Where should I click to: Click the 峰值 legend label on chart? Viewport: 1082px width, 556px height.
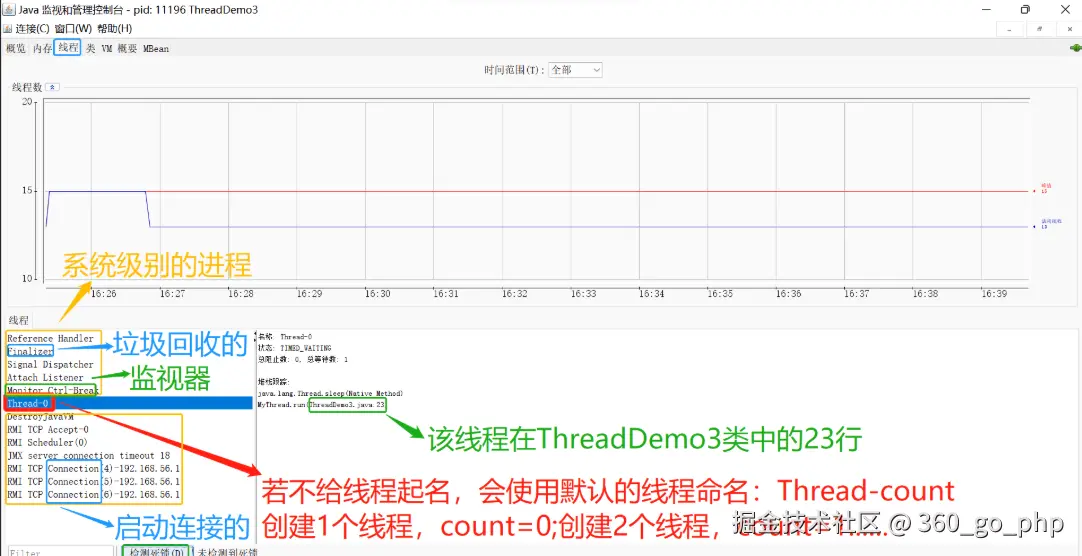1046,188
